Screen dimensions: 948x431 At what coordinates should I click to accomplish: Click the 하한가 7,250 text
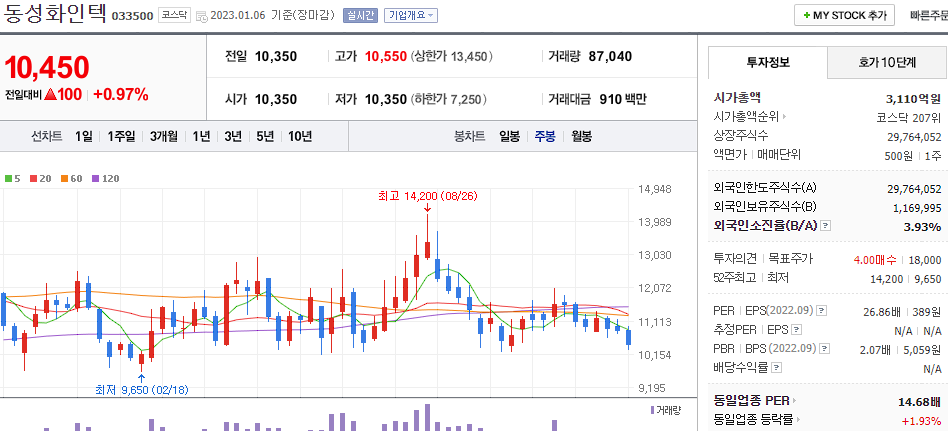[x=449, y=99]
